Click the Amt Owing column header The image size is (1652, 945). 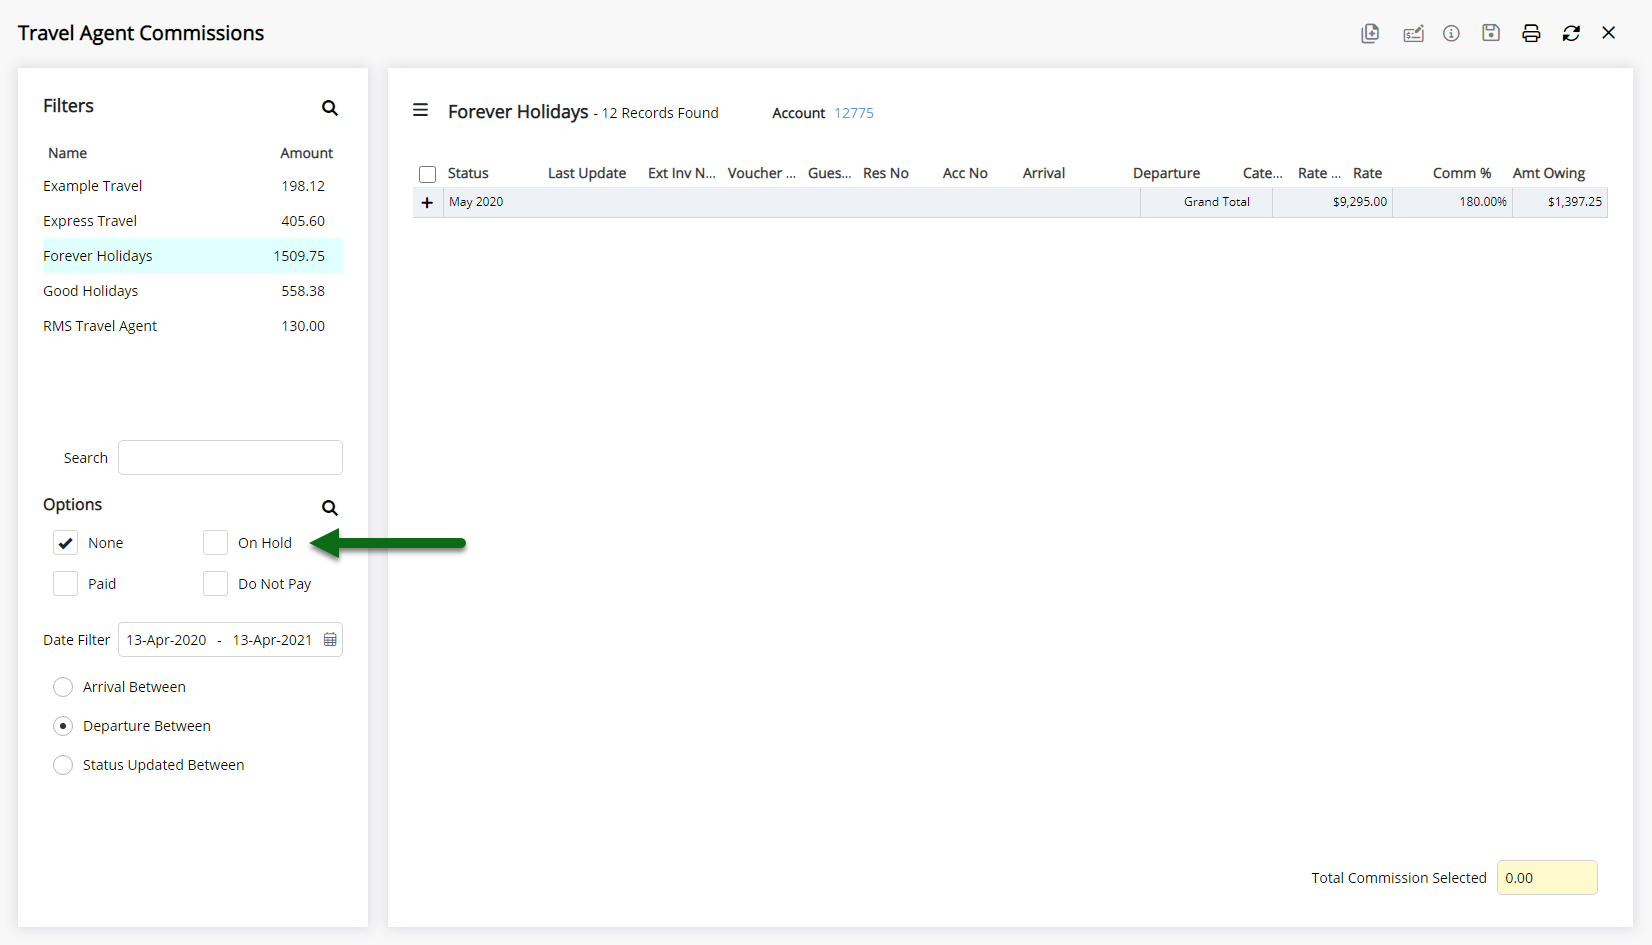click(1549, 173)
